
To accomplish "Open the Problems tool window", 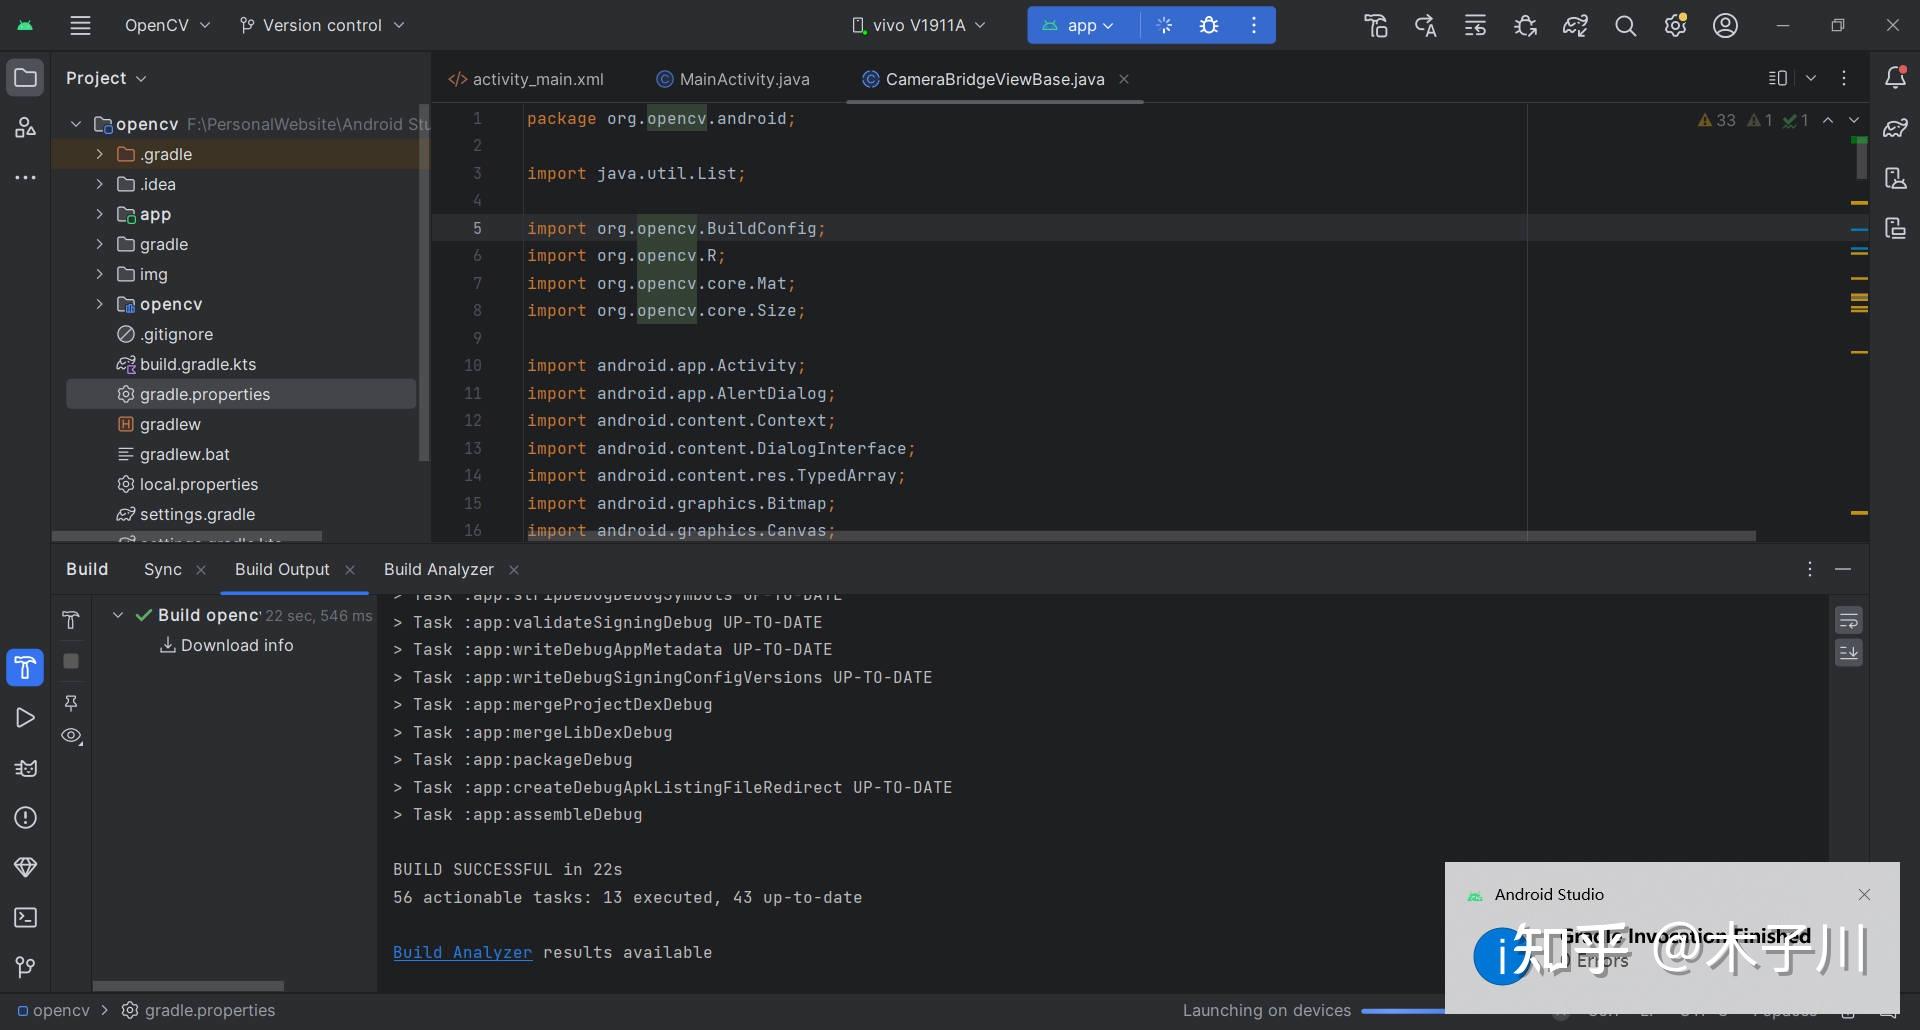I will pyautogui.click(x=25, y=818).
